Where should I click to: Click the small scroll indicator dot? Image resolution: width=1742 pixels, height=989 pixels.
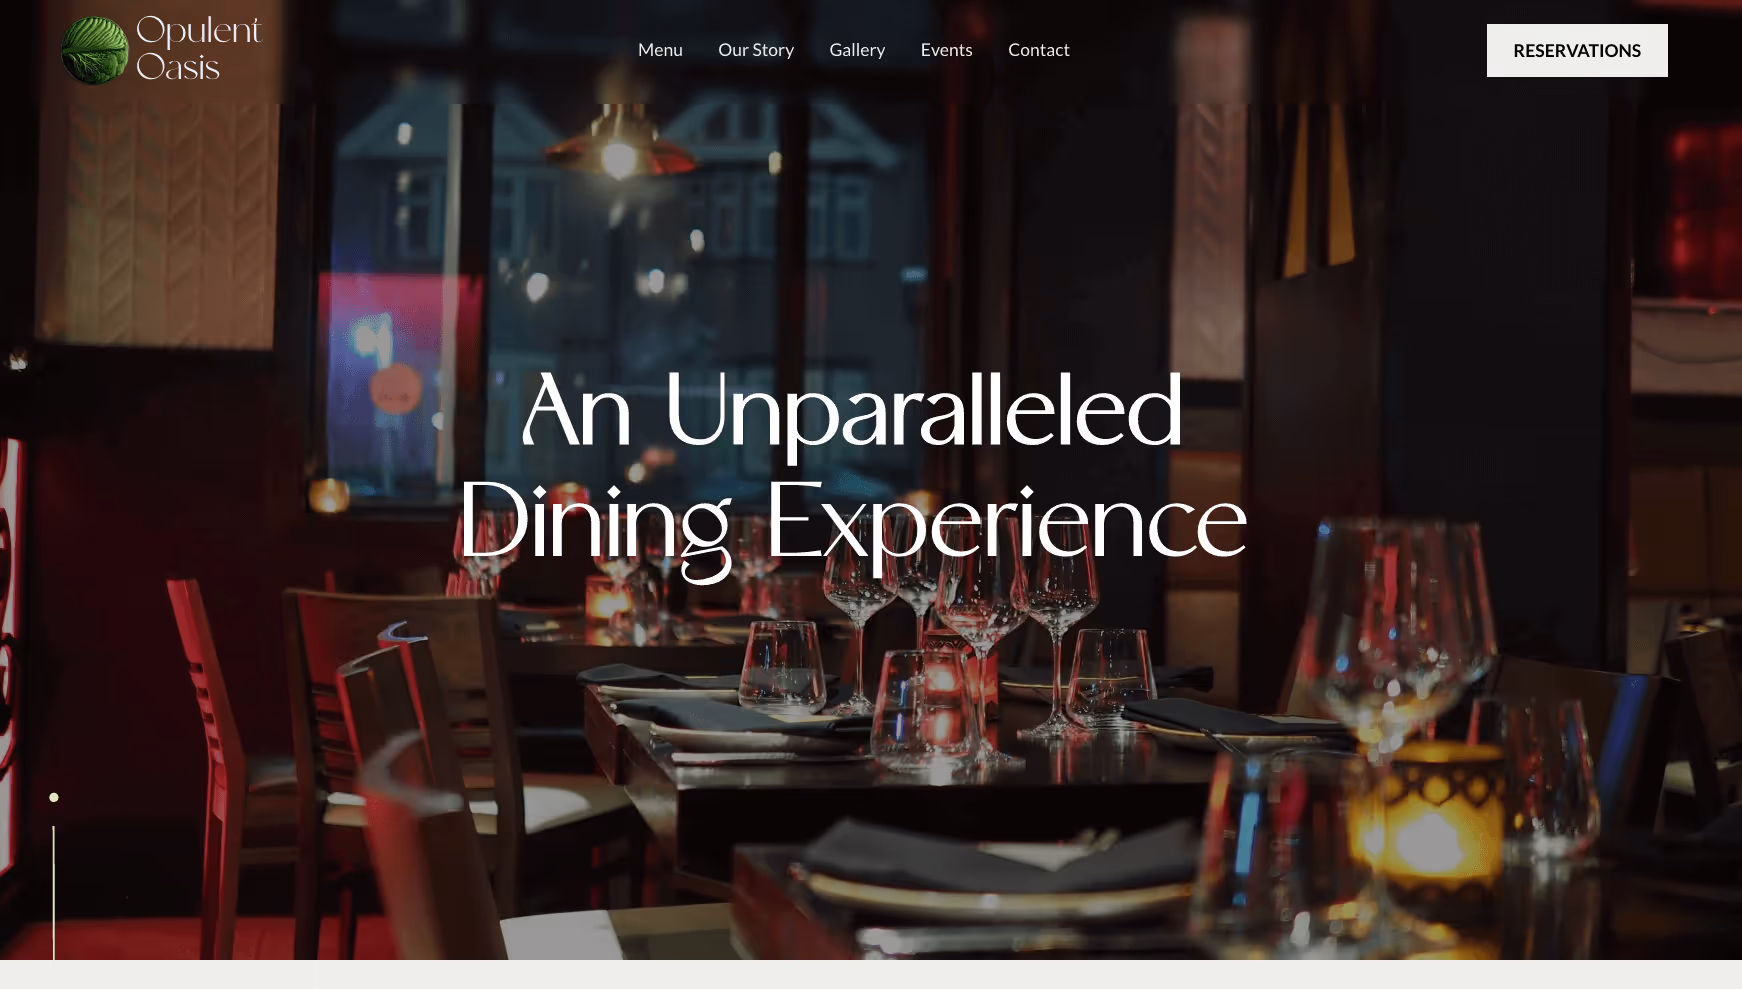tap(54, 797)
